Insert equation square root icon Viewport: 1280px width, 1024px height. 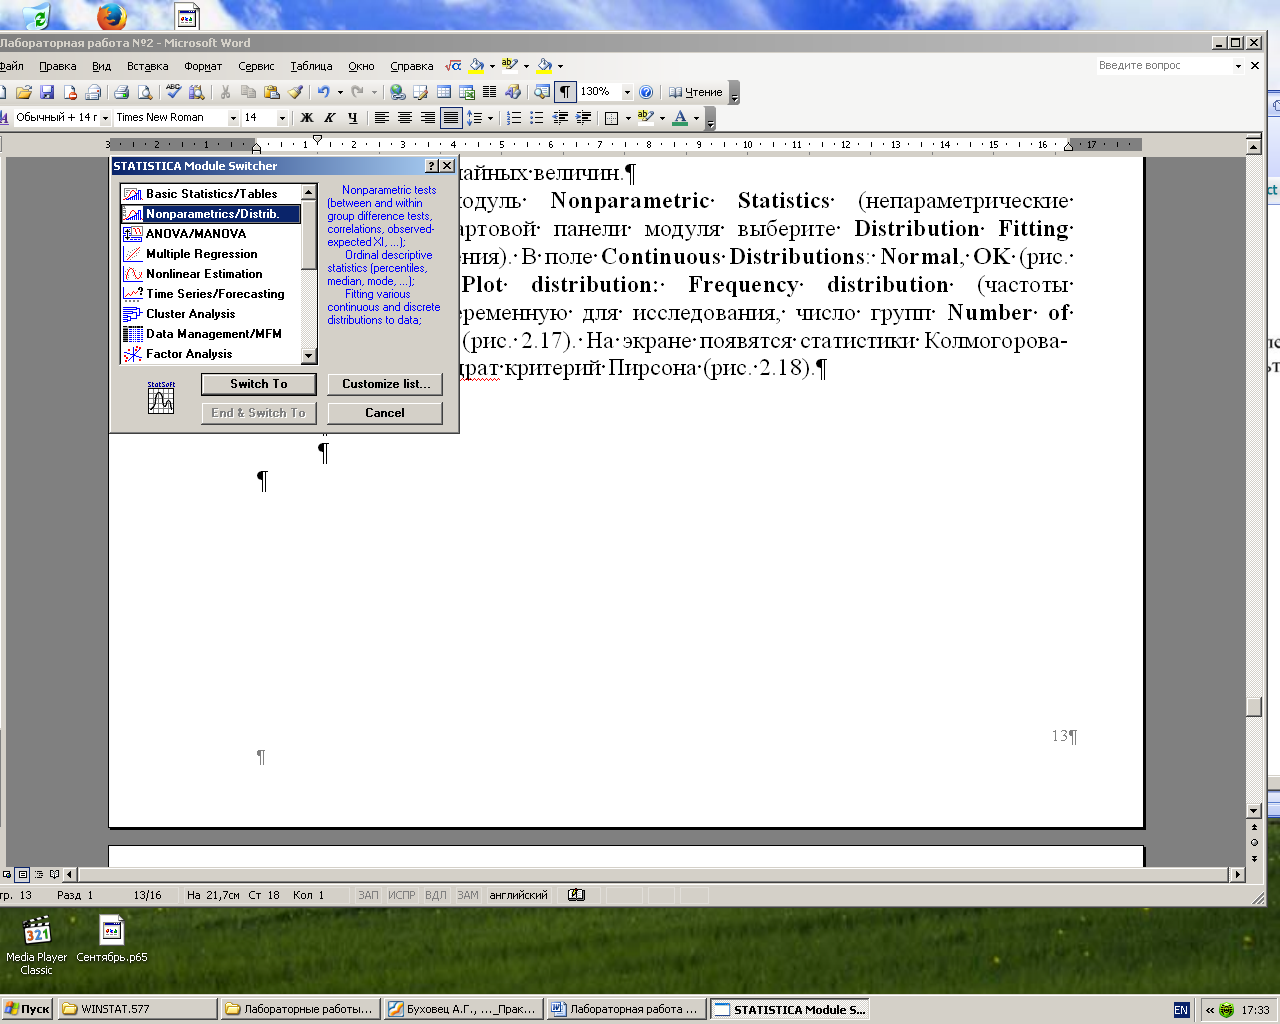pos(453,66)
